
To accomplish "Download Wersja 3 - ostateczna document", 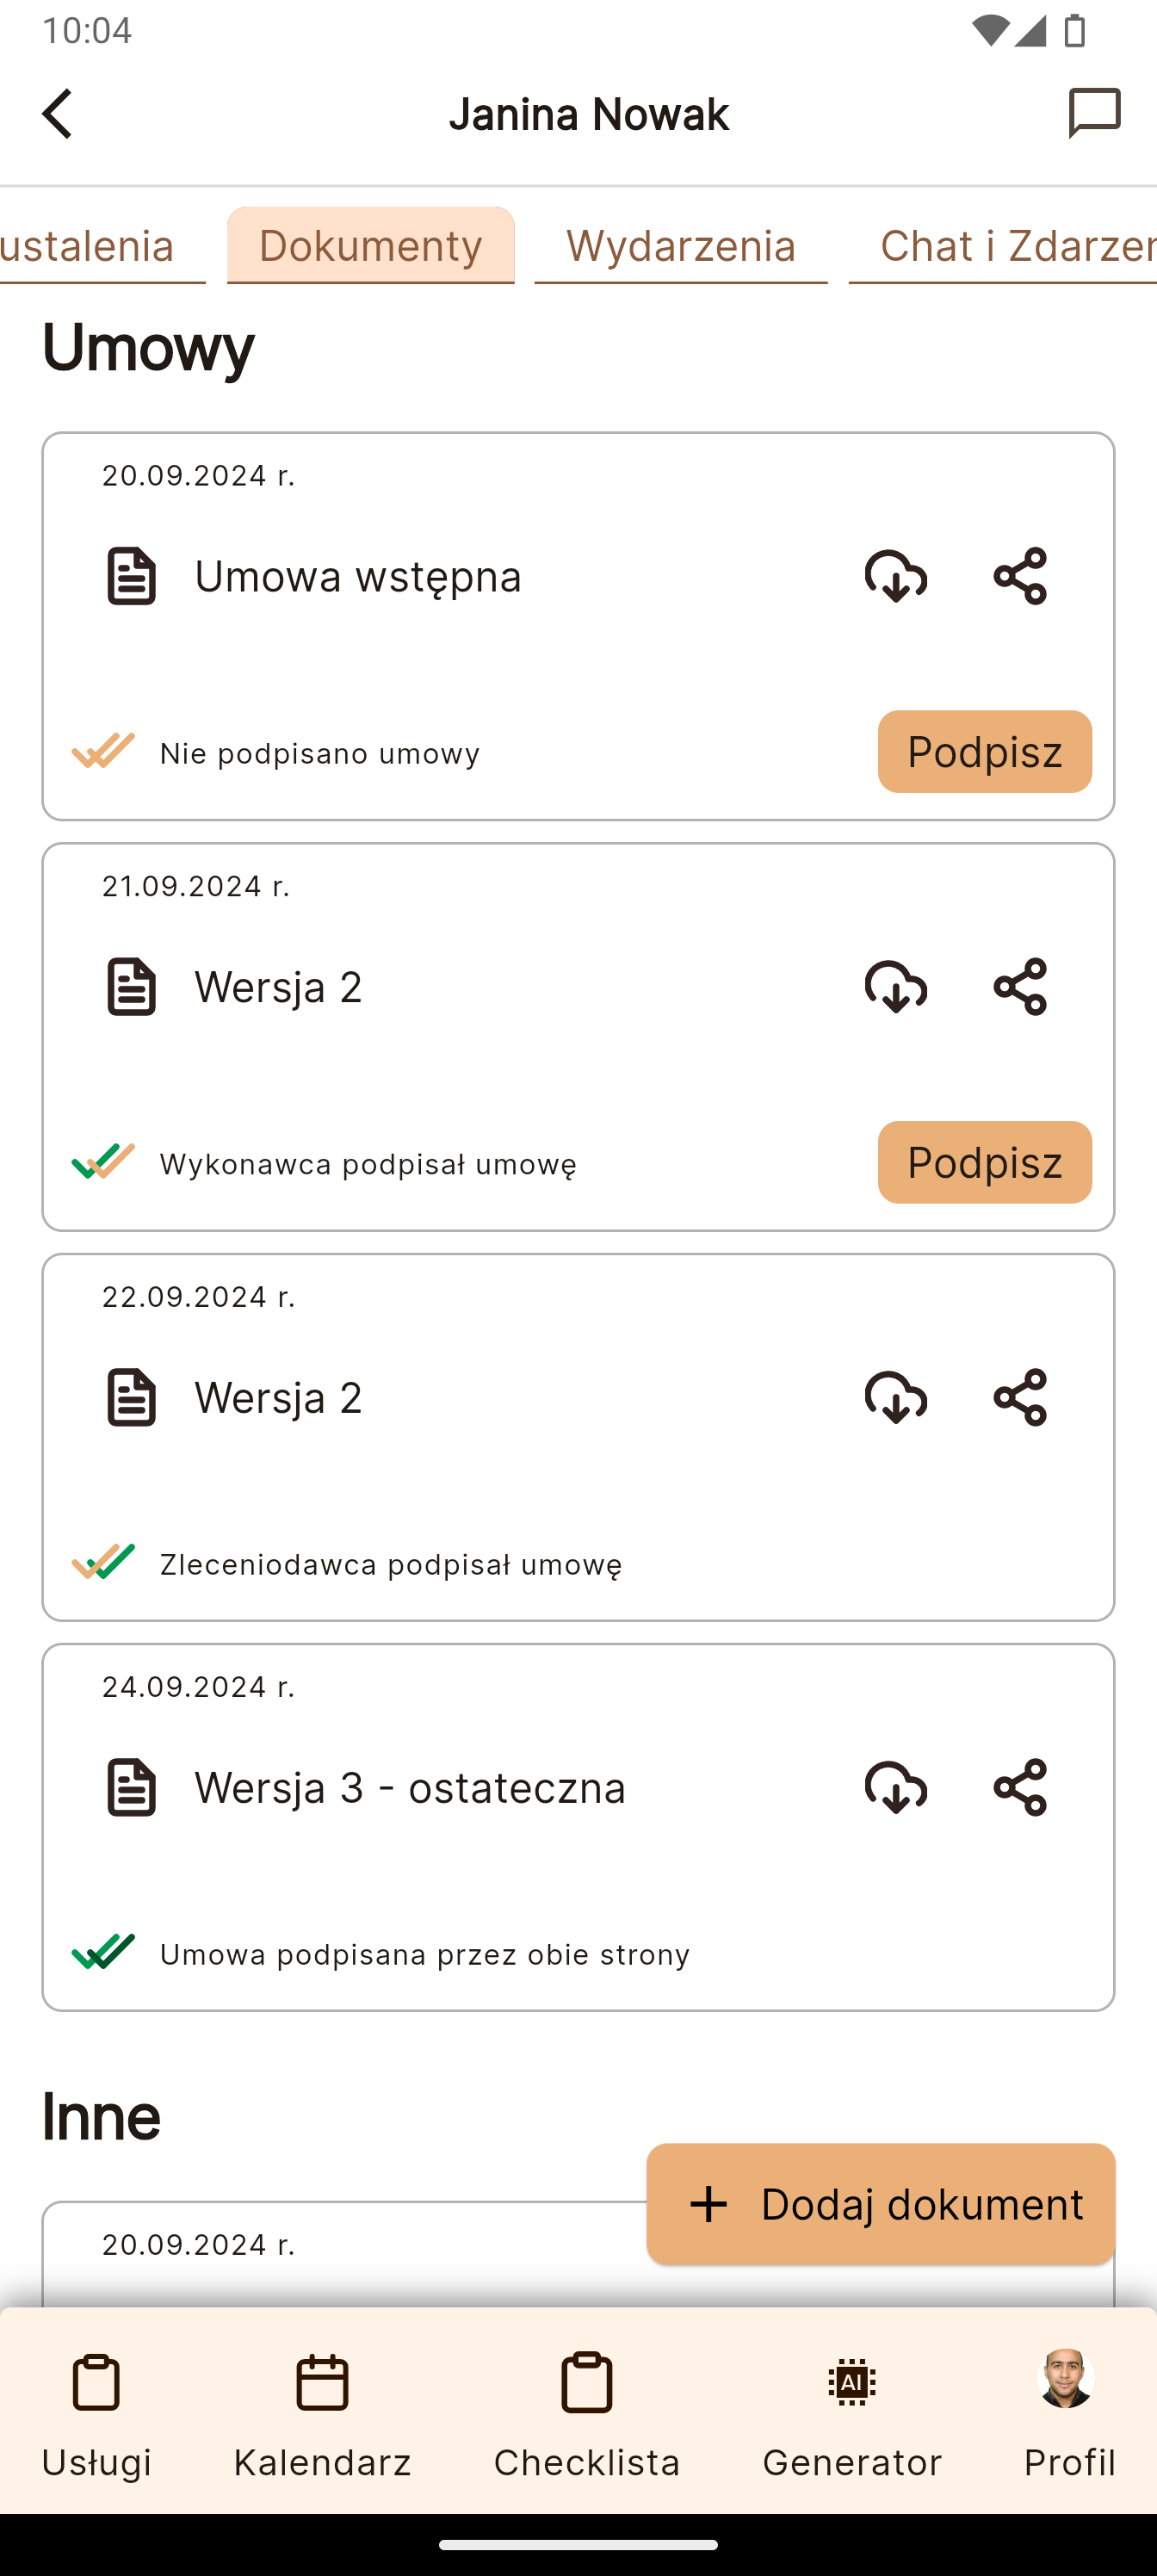I will (x=895, y=1787).
